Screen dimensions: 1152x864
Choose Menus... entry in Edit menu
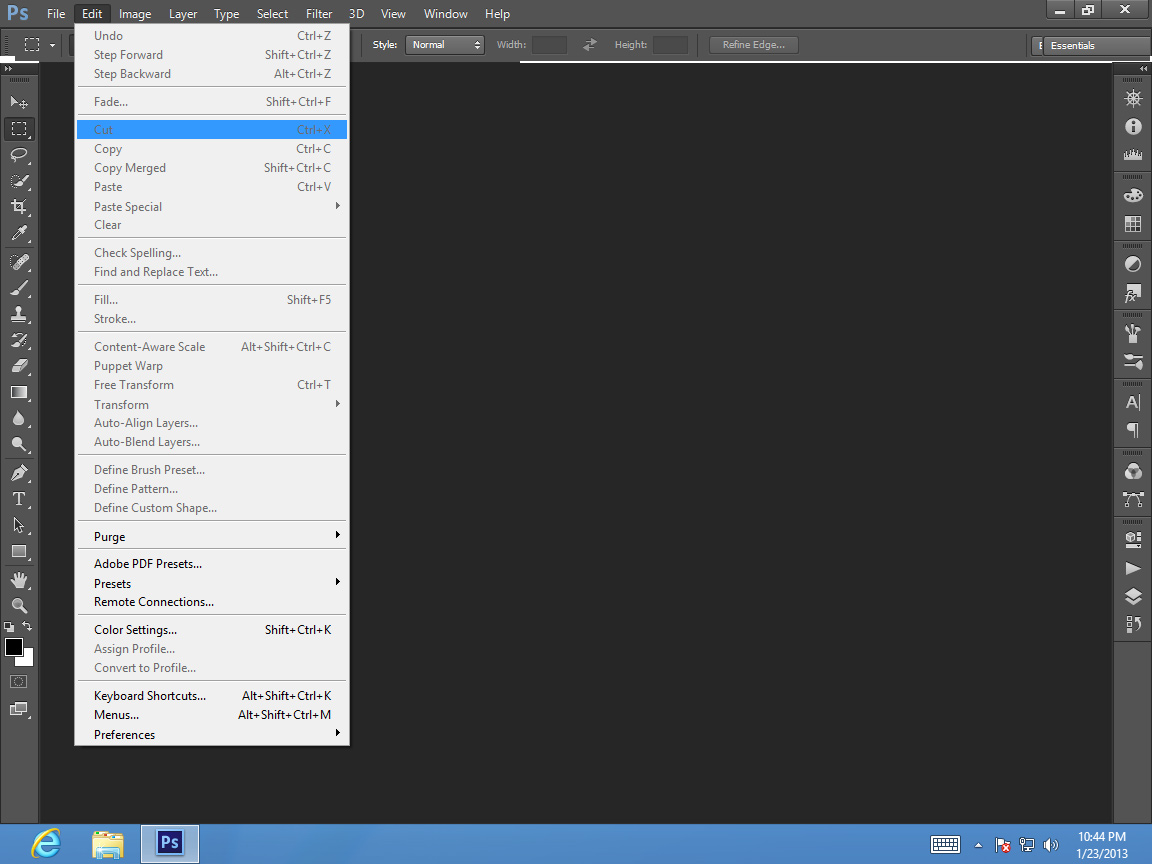click(212, 715)
